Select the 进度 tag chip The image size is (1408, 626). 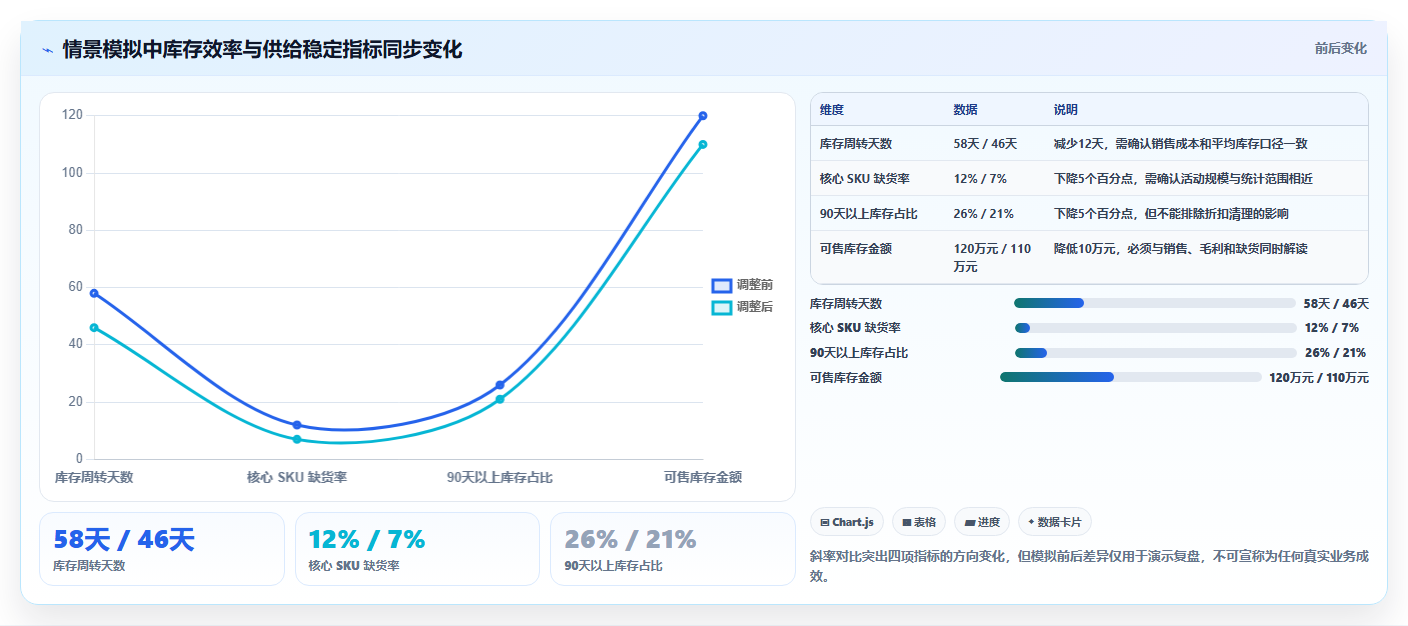982,522
